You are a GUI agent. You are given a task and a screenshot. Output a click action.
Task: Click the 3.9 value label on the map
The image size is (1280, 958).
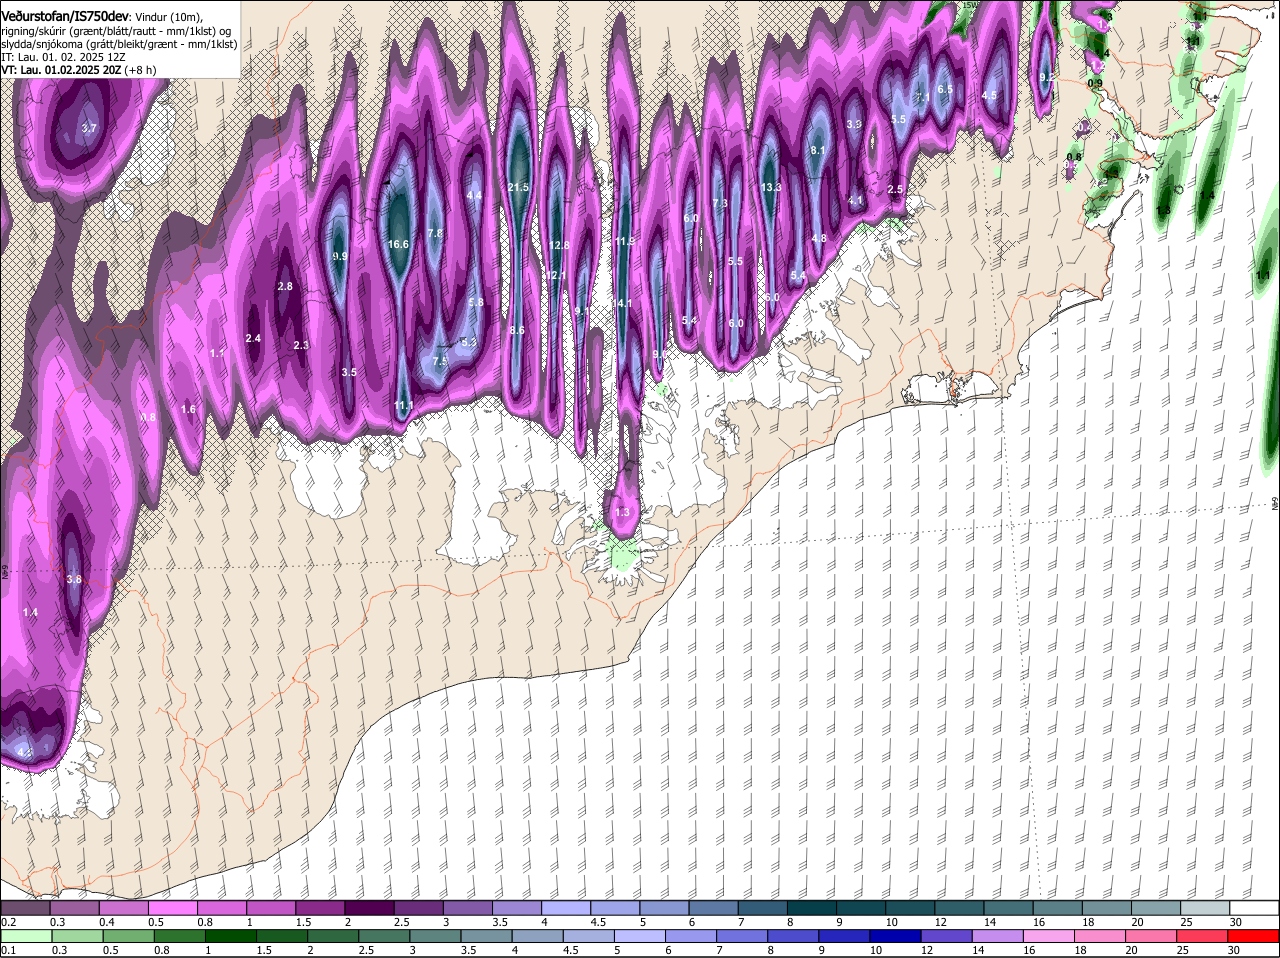[854, 124]
